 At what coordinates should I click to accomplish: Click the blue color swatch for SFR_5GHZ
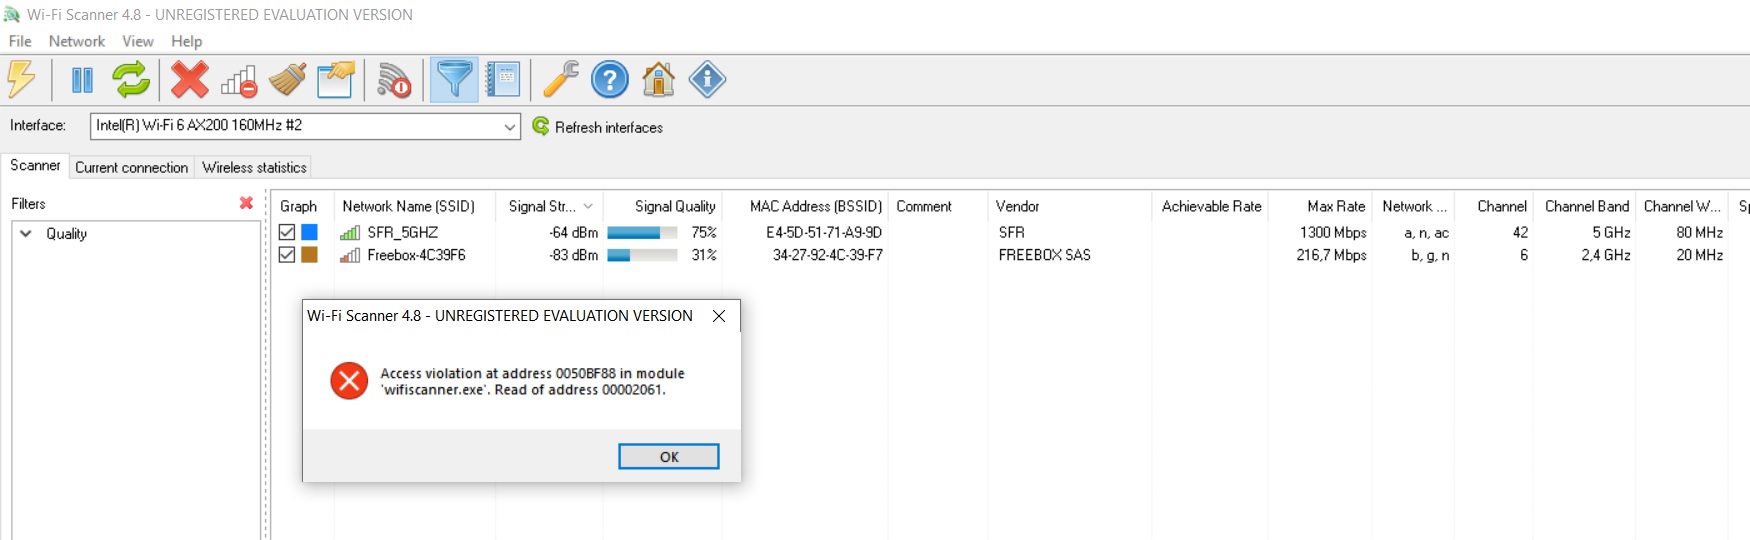click(x=310, y=232)
